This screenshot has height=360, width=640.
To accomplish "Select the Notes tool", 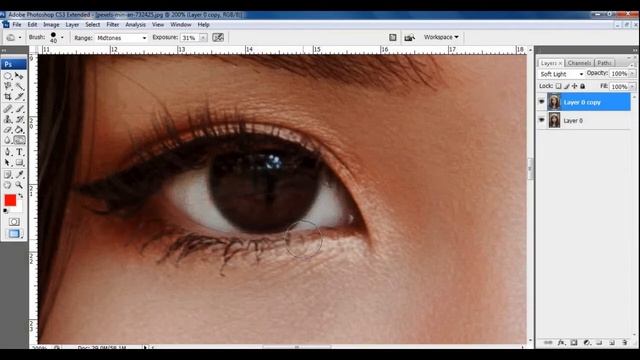I will tap(8, 175).
